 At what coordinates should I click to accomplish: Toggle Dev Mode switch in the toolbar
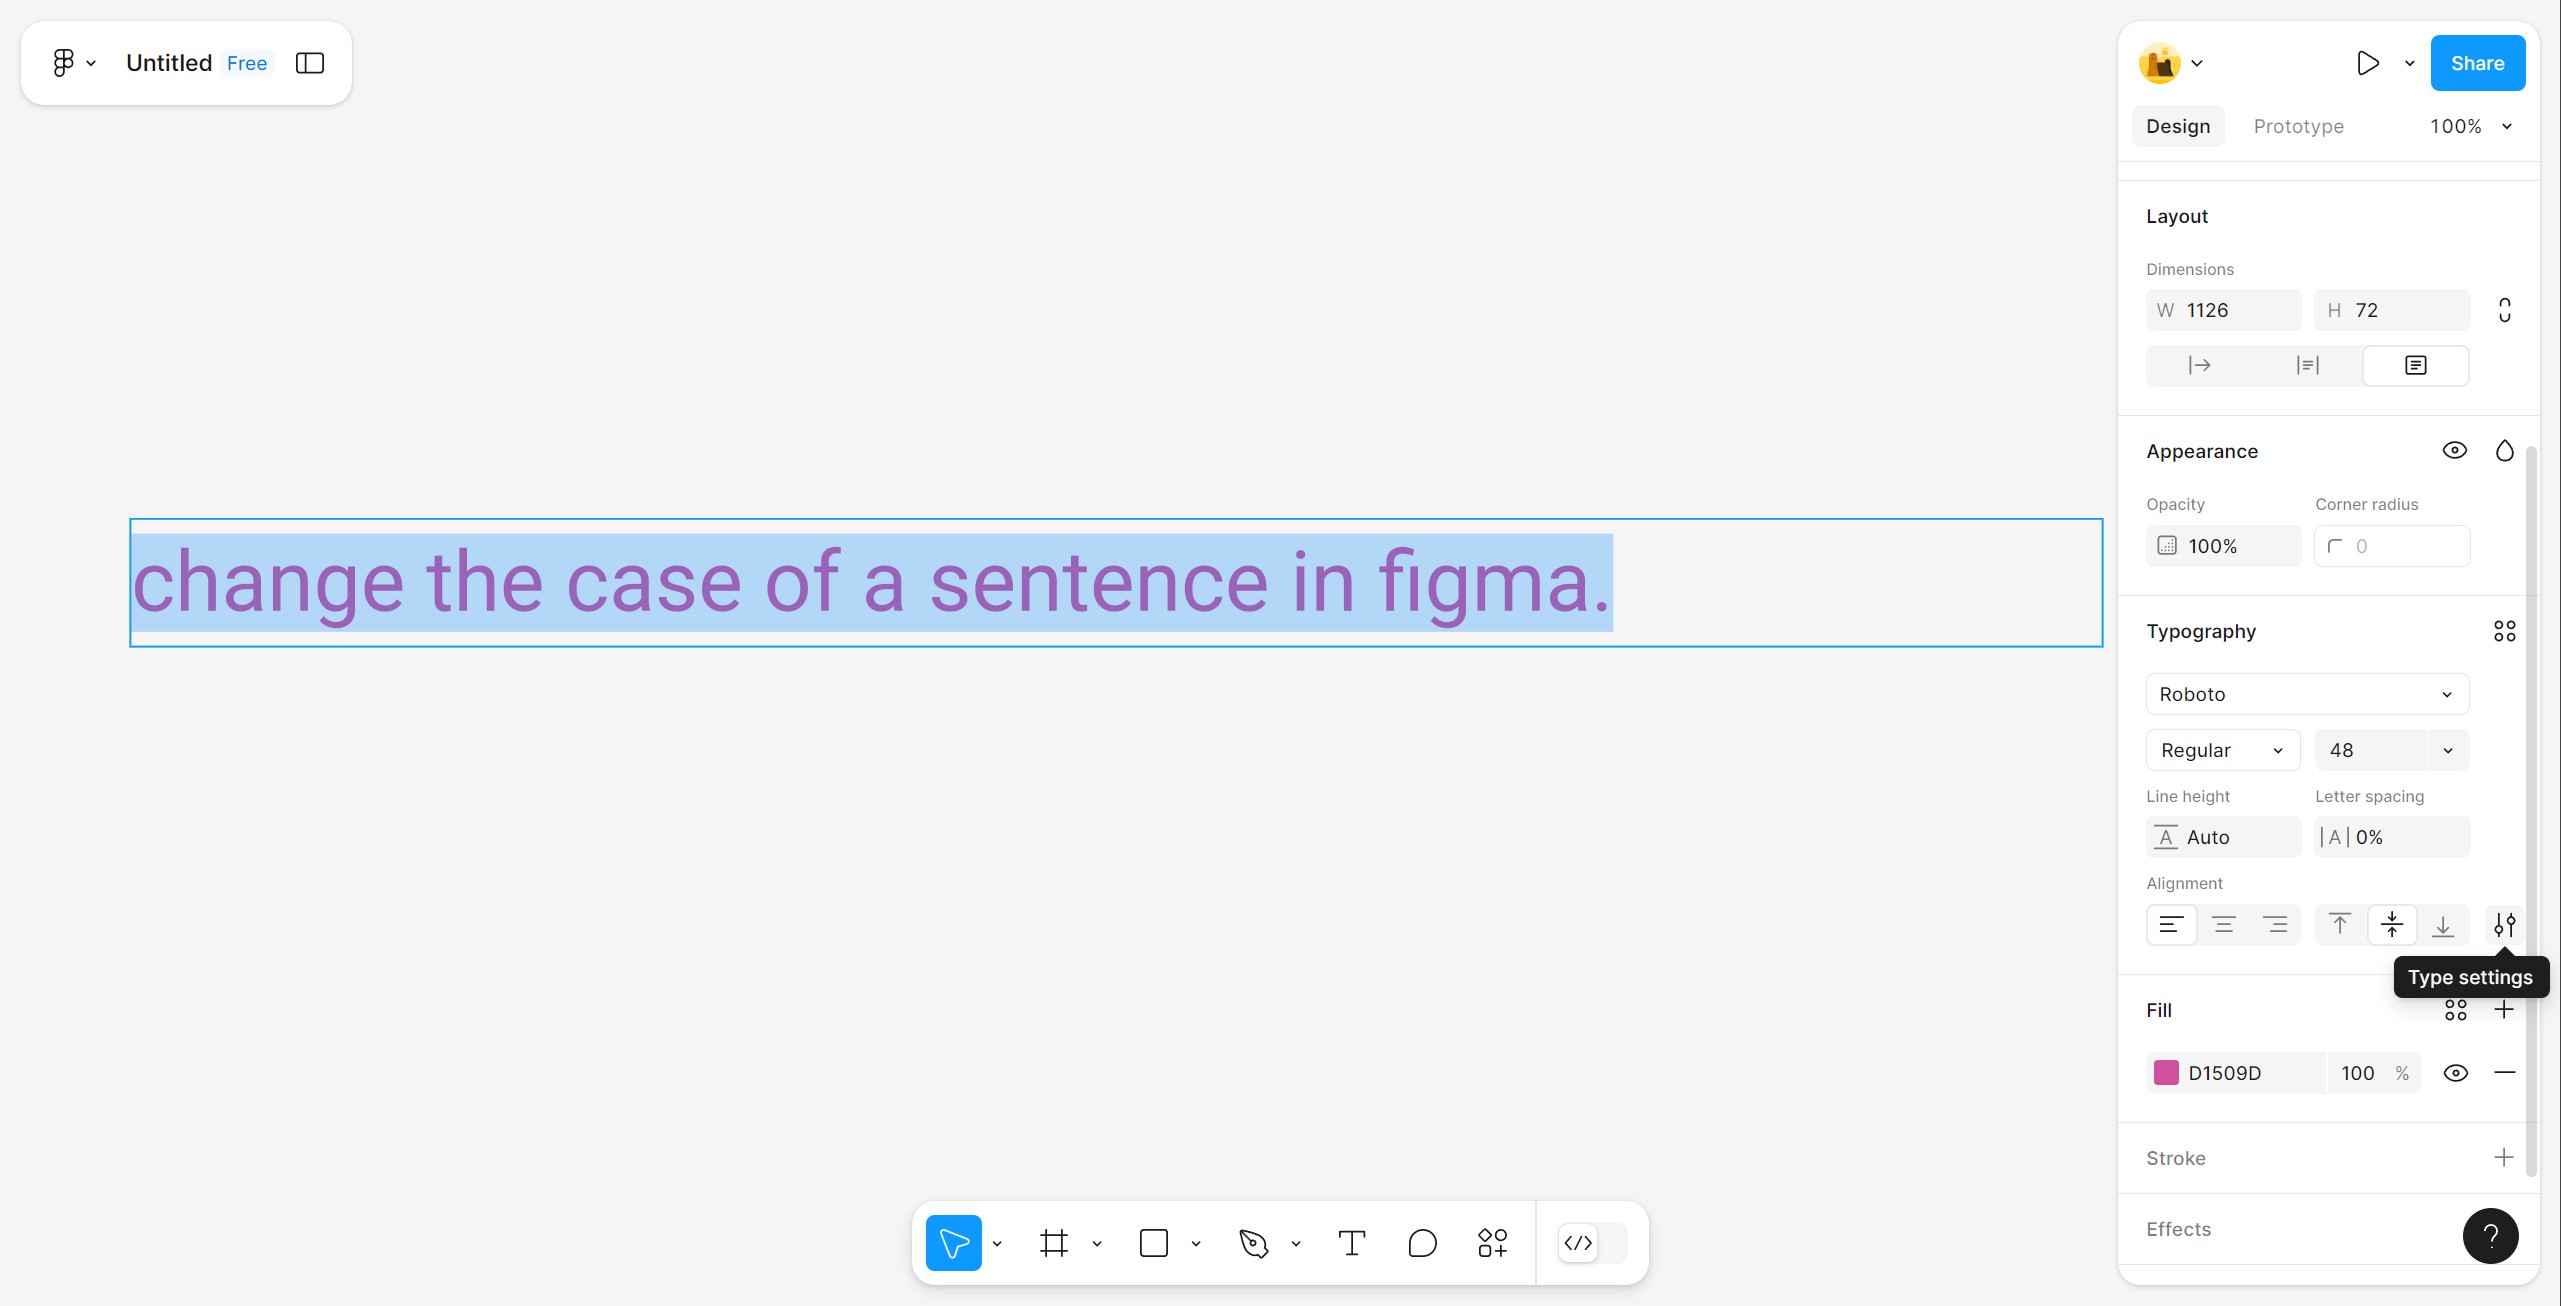point(1592,1243)
